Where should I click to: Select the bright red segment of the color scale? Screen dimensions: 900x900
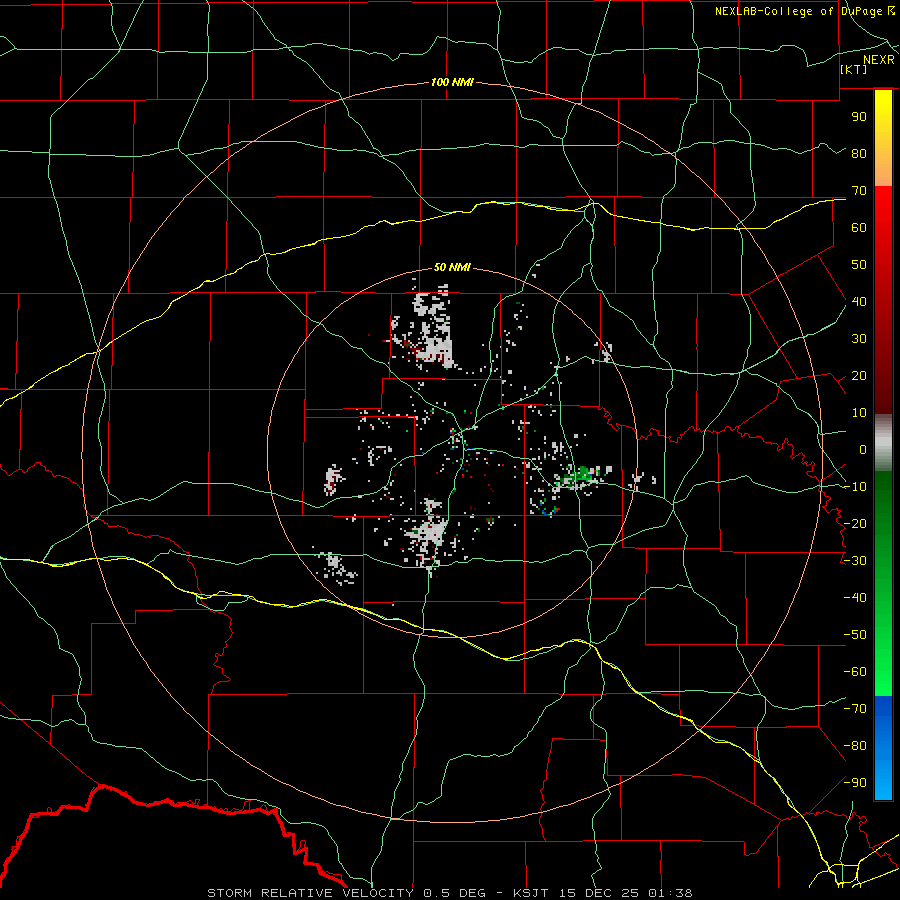pyautogui.click(x=883, y=212)
